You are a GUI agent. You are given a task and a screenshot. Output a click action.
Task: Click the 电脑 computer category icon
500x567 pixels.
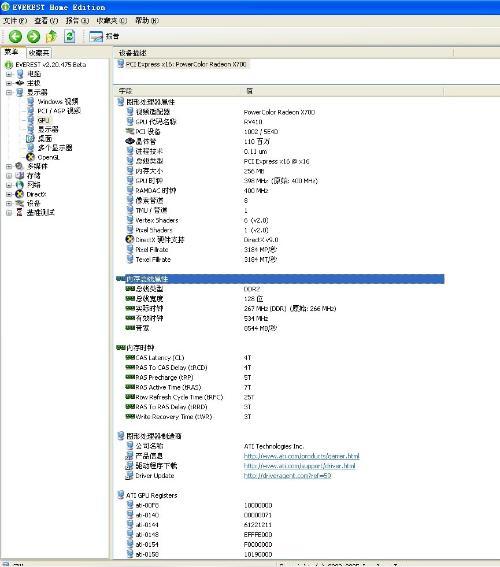coord(20,74)
